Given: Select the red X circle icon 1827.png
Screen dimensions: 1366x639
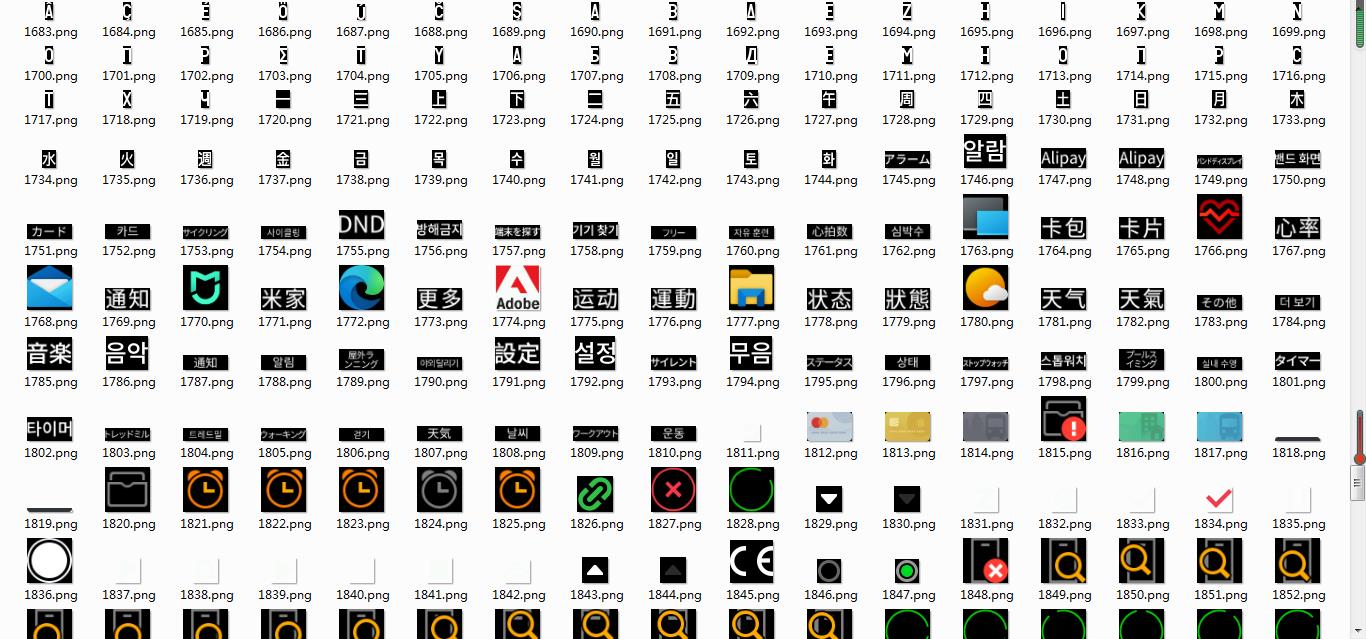Looking at the screenshot, I should 673,490.
